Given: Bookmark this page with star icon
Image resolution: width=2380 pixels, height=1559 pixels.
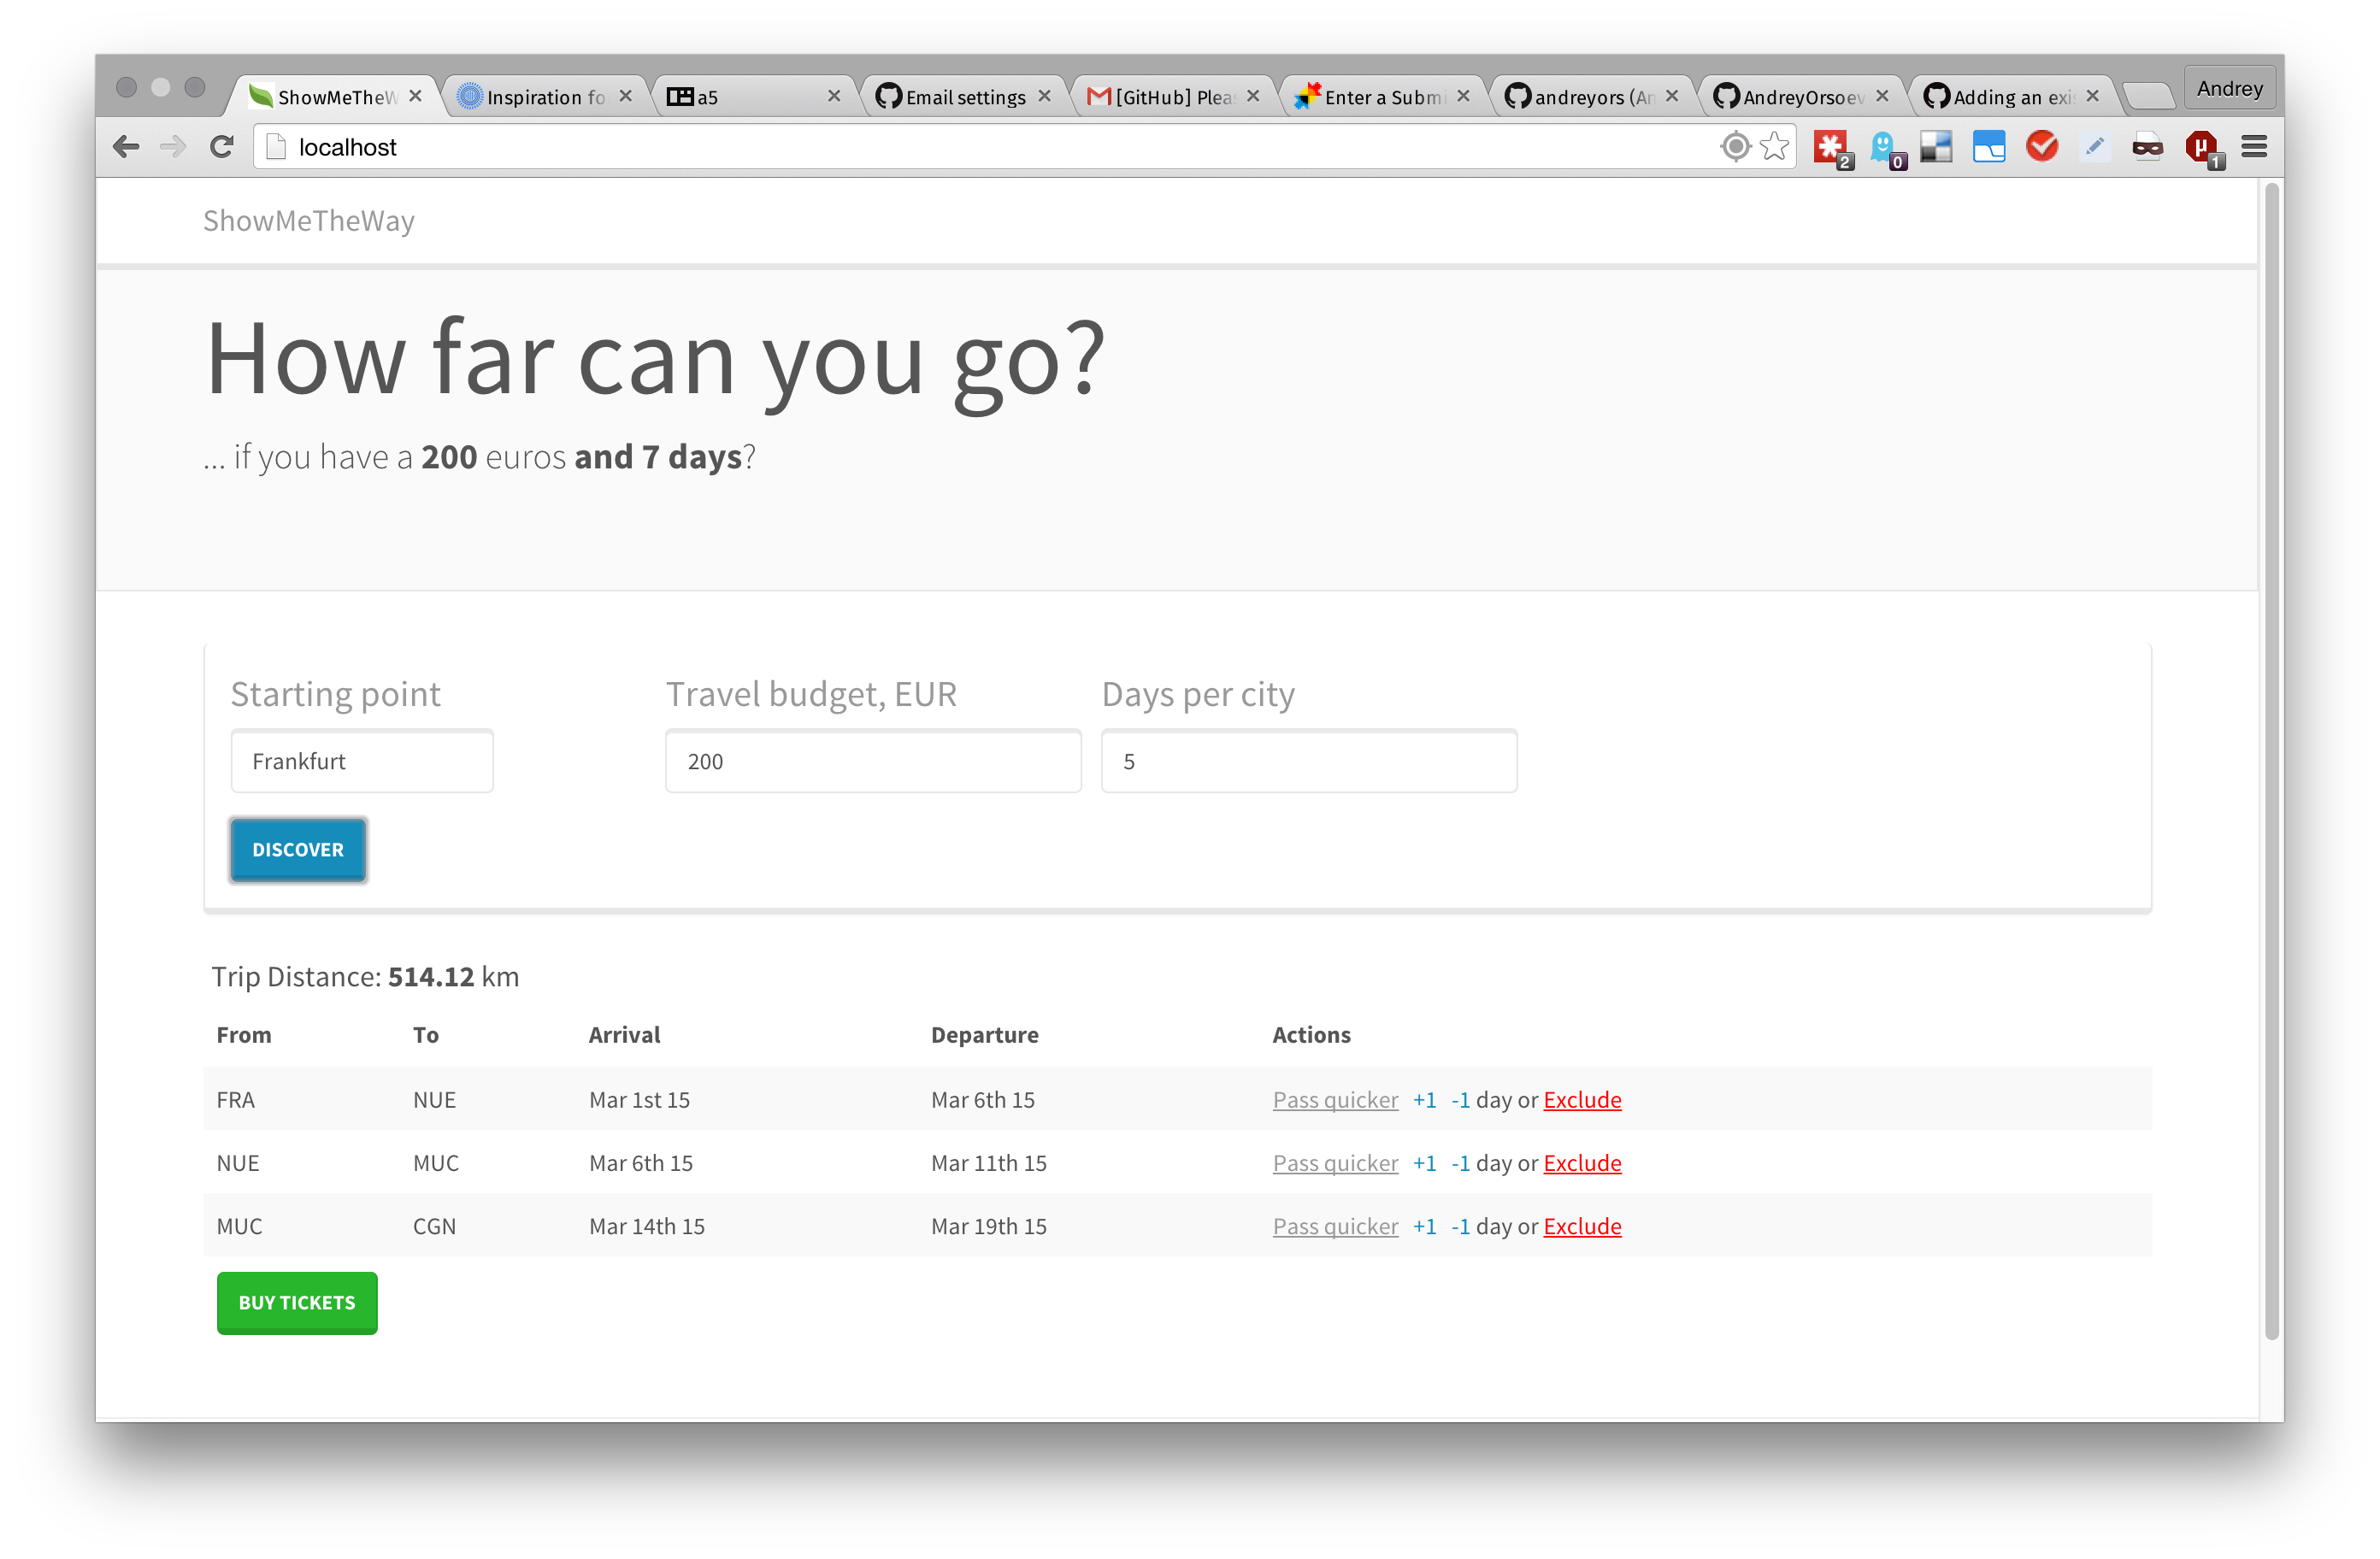Looking at the screenshot, I should (x=1775, y=147).
